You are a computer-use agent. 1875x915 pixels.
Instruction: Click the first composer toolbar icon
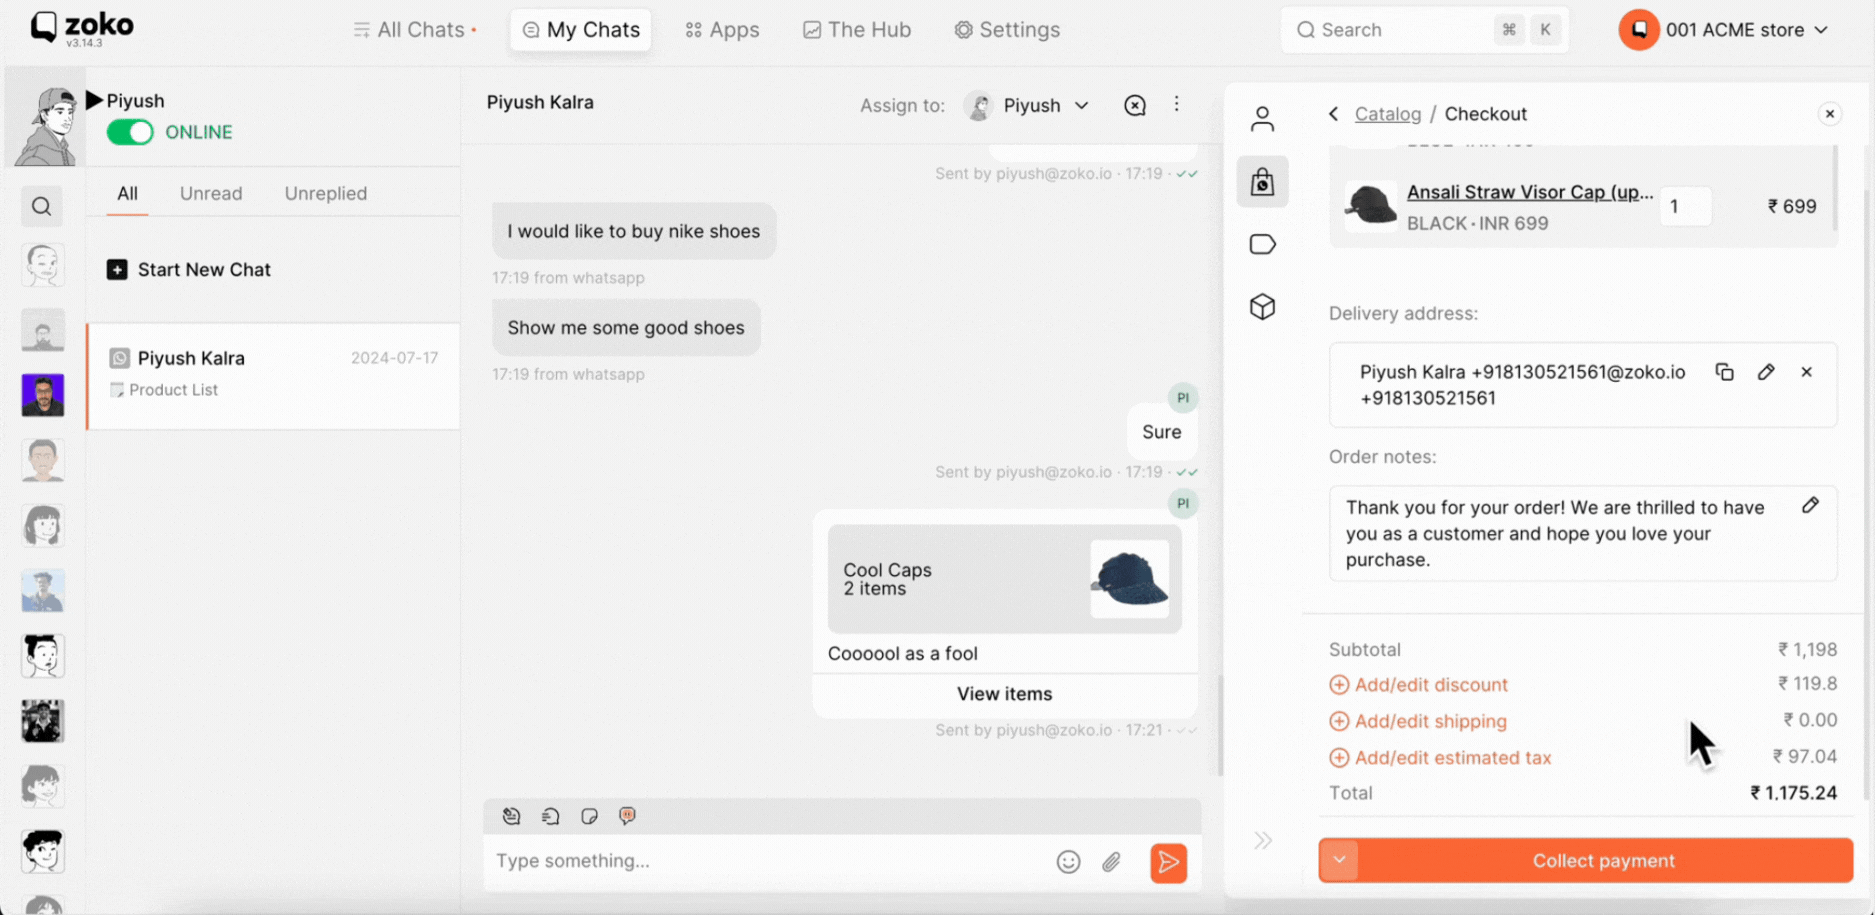pyautogui.click(x=511, y=816)
